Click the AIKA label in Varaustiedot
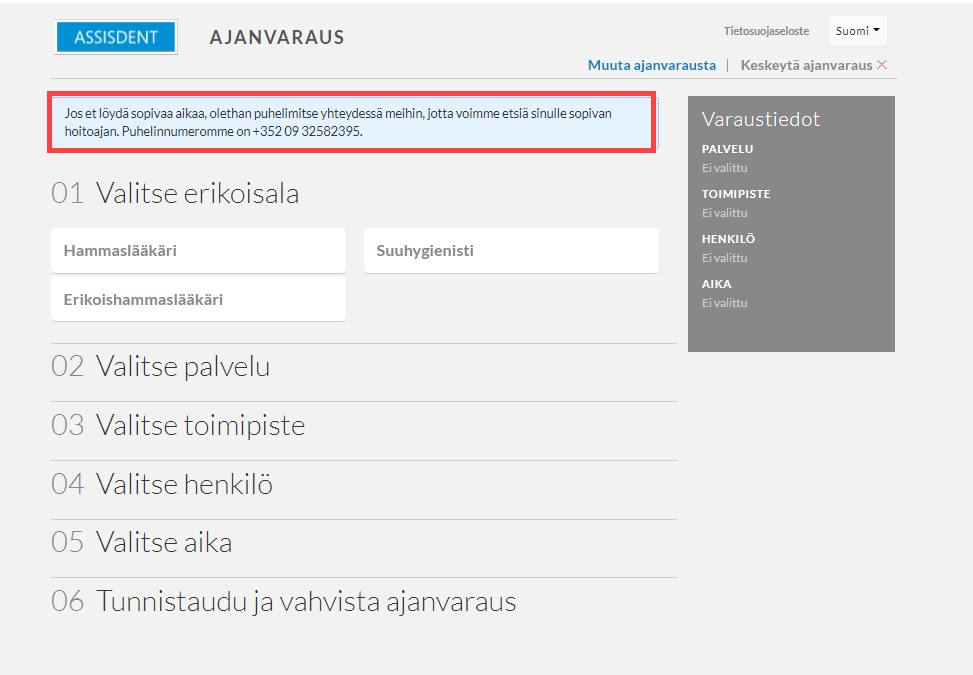 (717, 284)
